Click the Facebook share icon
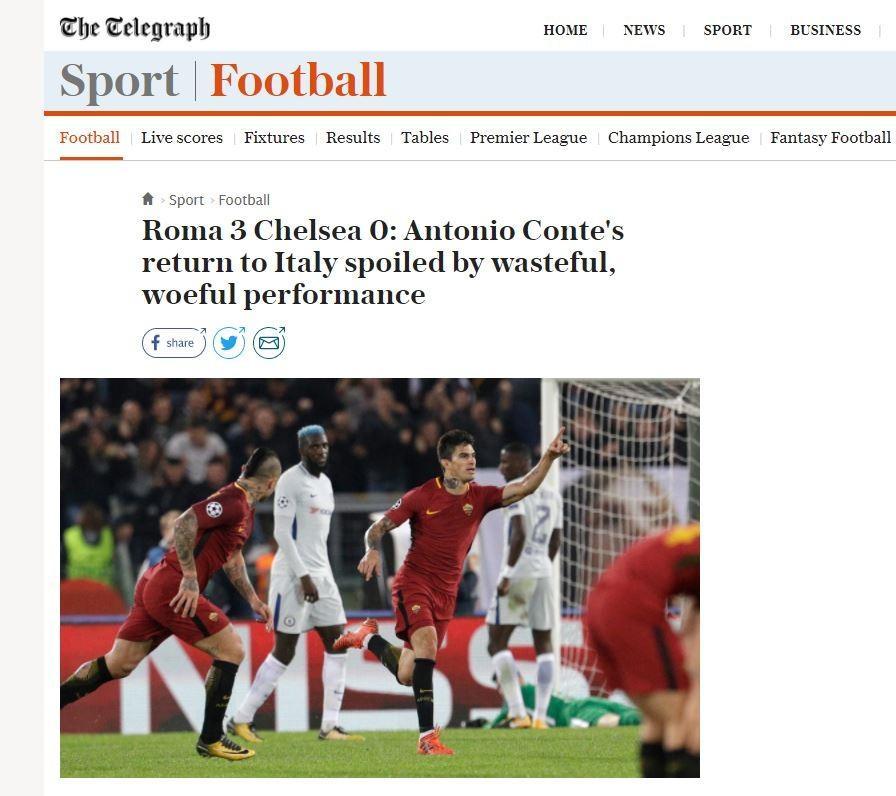The height and width of the screenshot is (796, 896). 174,343
